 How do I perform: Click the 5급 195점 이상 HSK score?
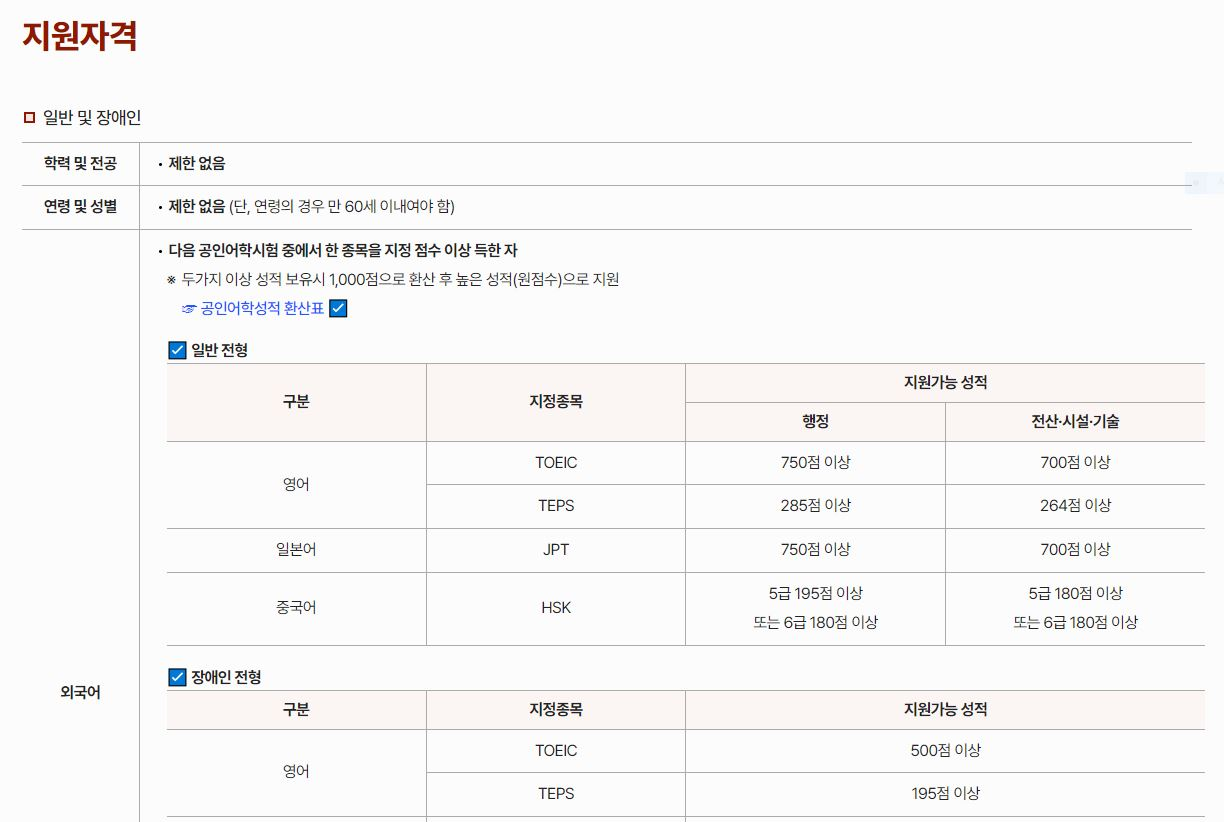tap(815, 593)
